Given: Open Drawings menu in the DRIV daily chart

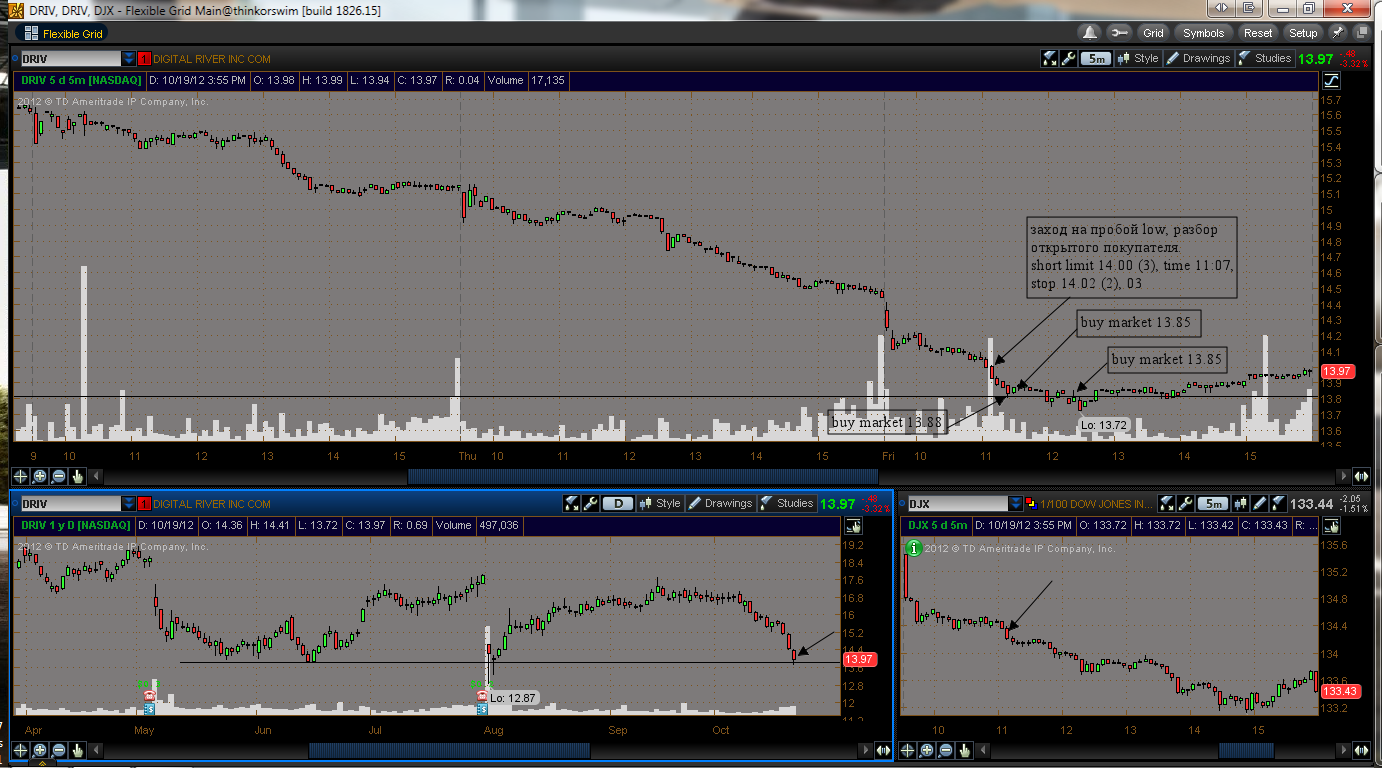Looking at the screenshot, I should coord(720,503).
